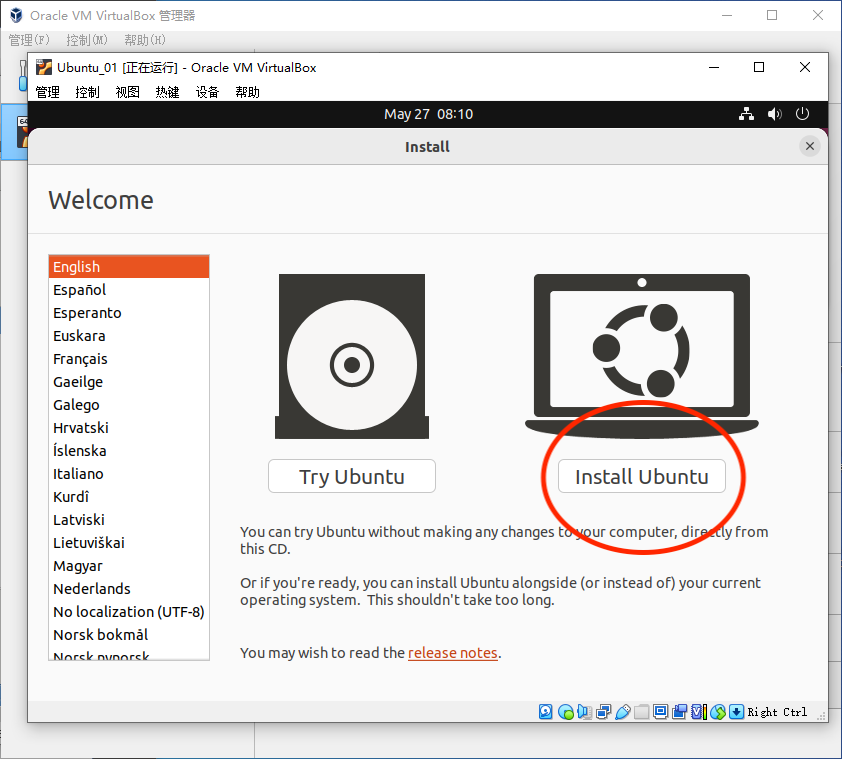Viewport: 842px width, 759px height.
Task: Select Kurdî in language list
Action: point(129,497)
